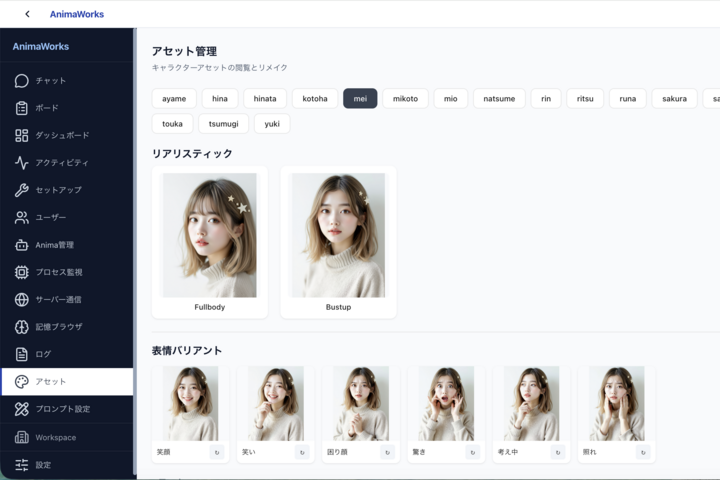The height and width of the screenshot is (480, 720).
Task: Regenerate the 笑顔 expression variant
Action: (x=217, y=452)
